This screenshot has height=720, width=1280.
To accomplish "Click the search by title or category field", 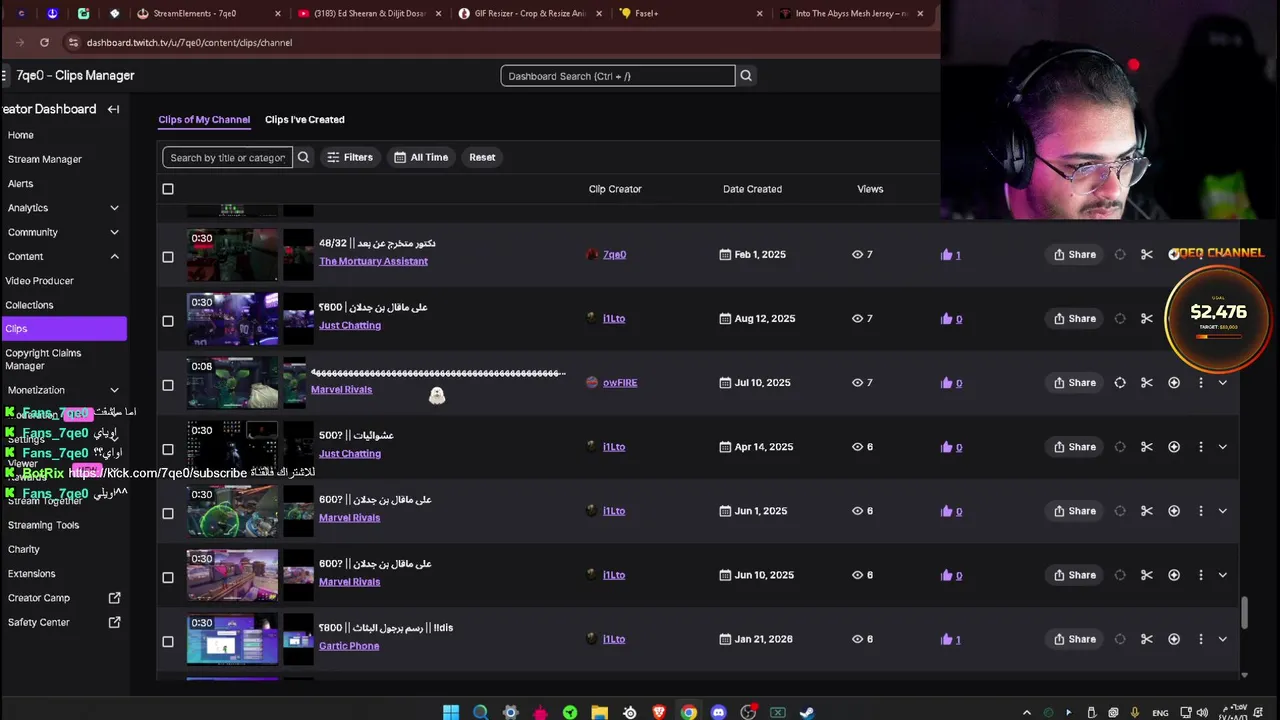I will (227, 157).
